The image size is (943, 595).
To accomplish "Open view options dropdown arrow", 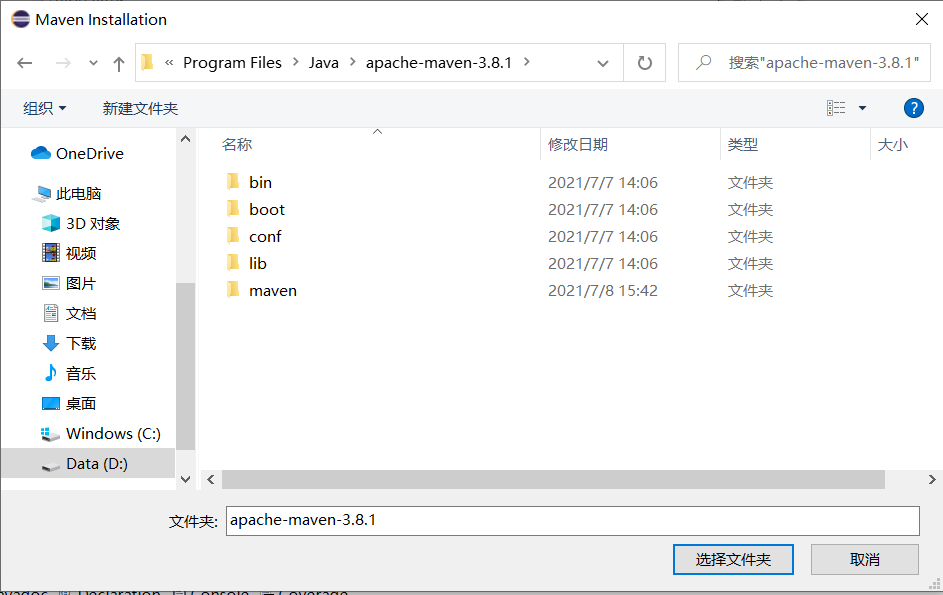I will 862,108.
